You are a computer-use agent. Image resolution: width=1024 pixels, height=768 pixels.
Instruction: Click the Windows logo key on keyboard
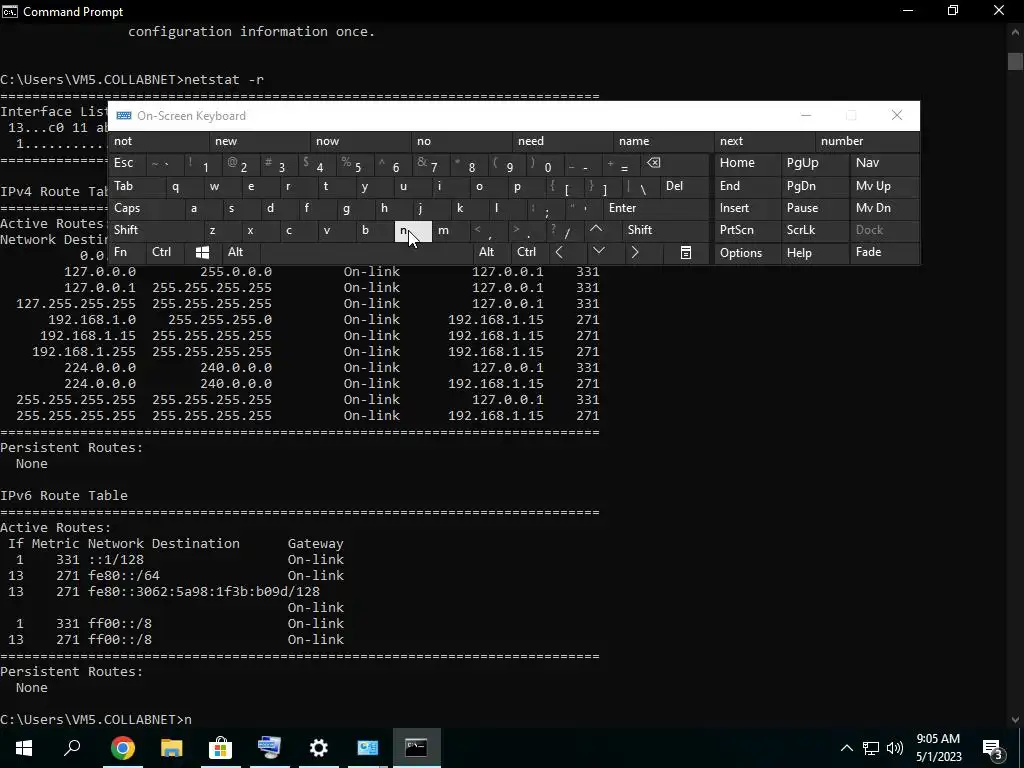(202, 252)
